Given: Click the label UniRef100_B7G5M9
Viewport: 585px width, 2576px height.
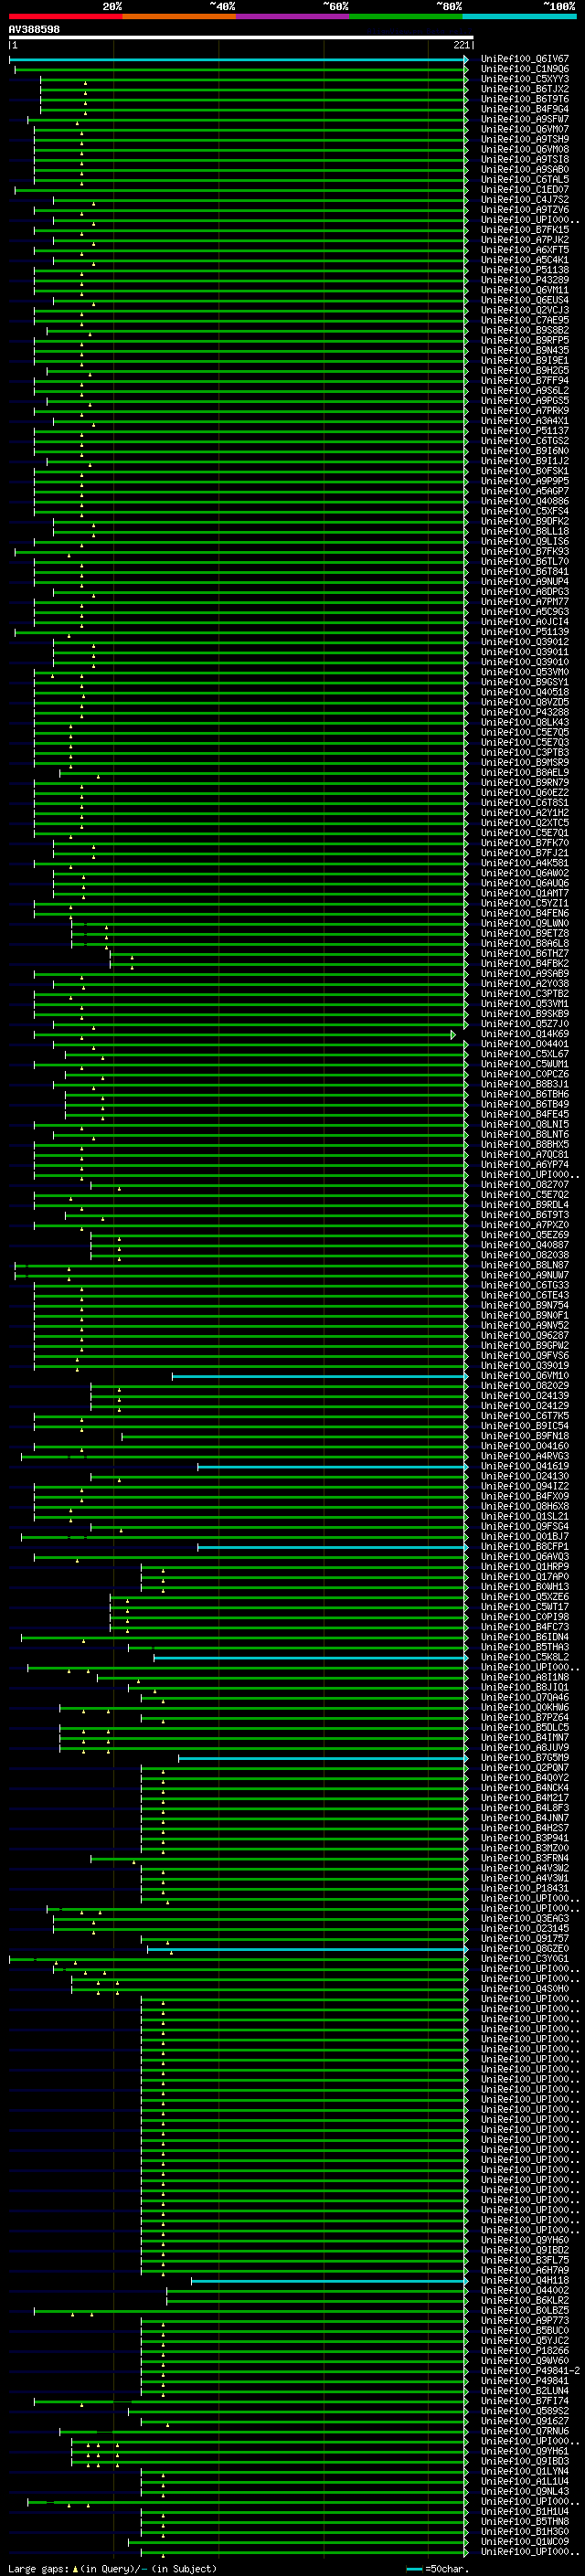Looking at the screenshot, I should tap(524, 1758).
